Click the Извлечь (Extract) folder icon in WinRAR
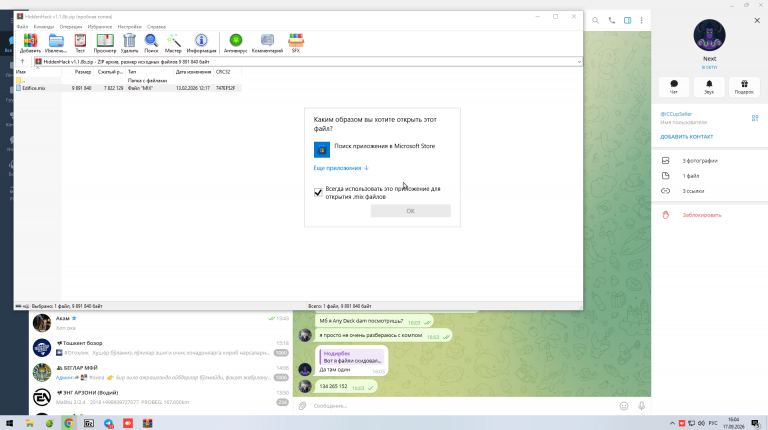The height and width of the screenshot is (430, 768). pyautogui.click(x=56, y=43)
